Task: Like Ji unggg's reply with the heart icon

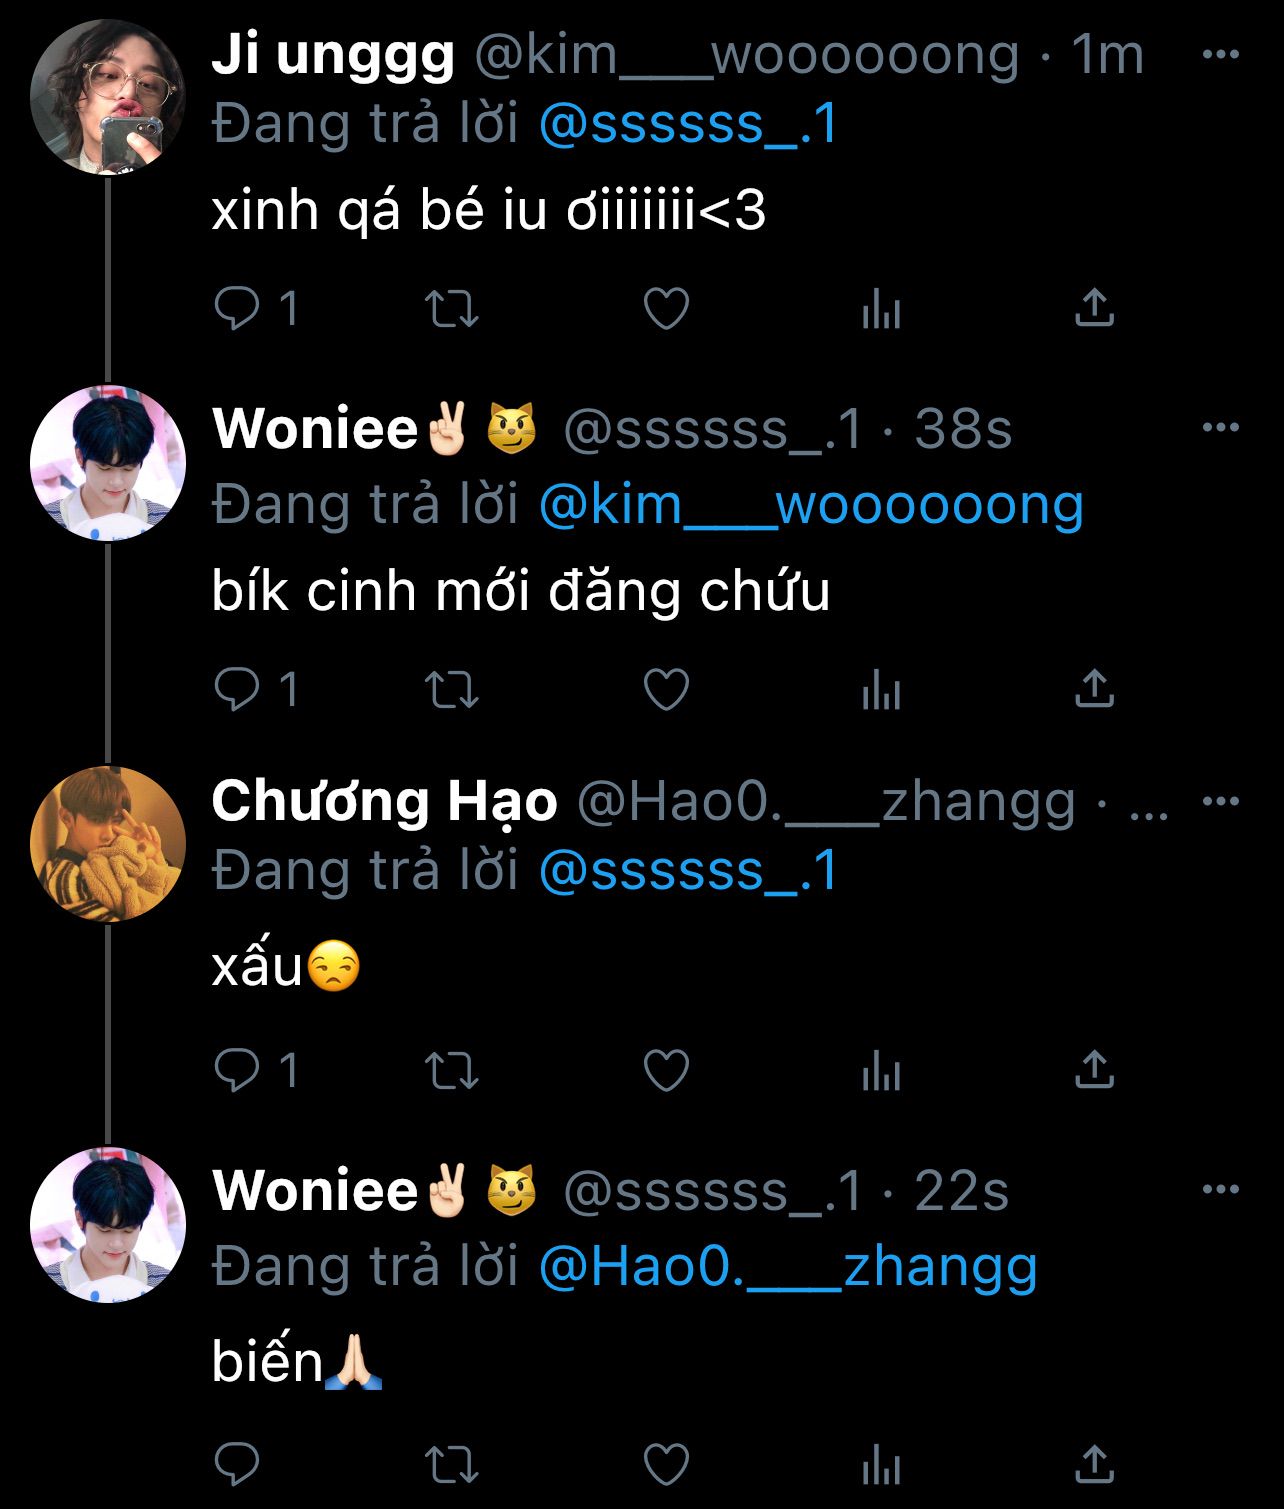Action: (x=666, y=308)
